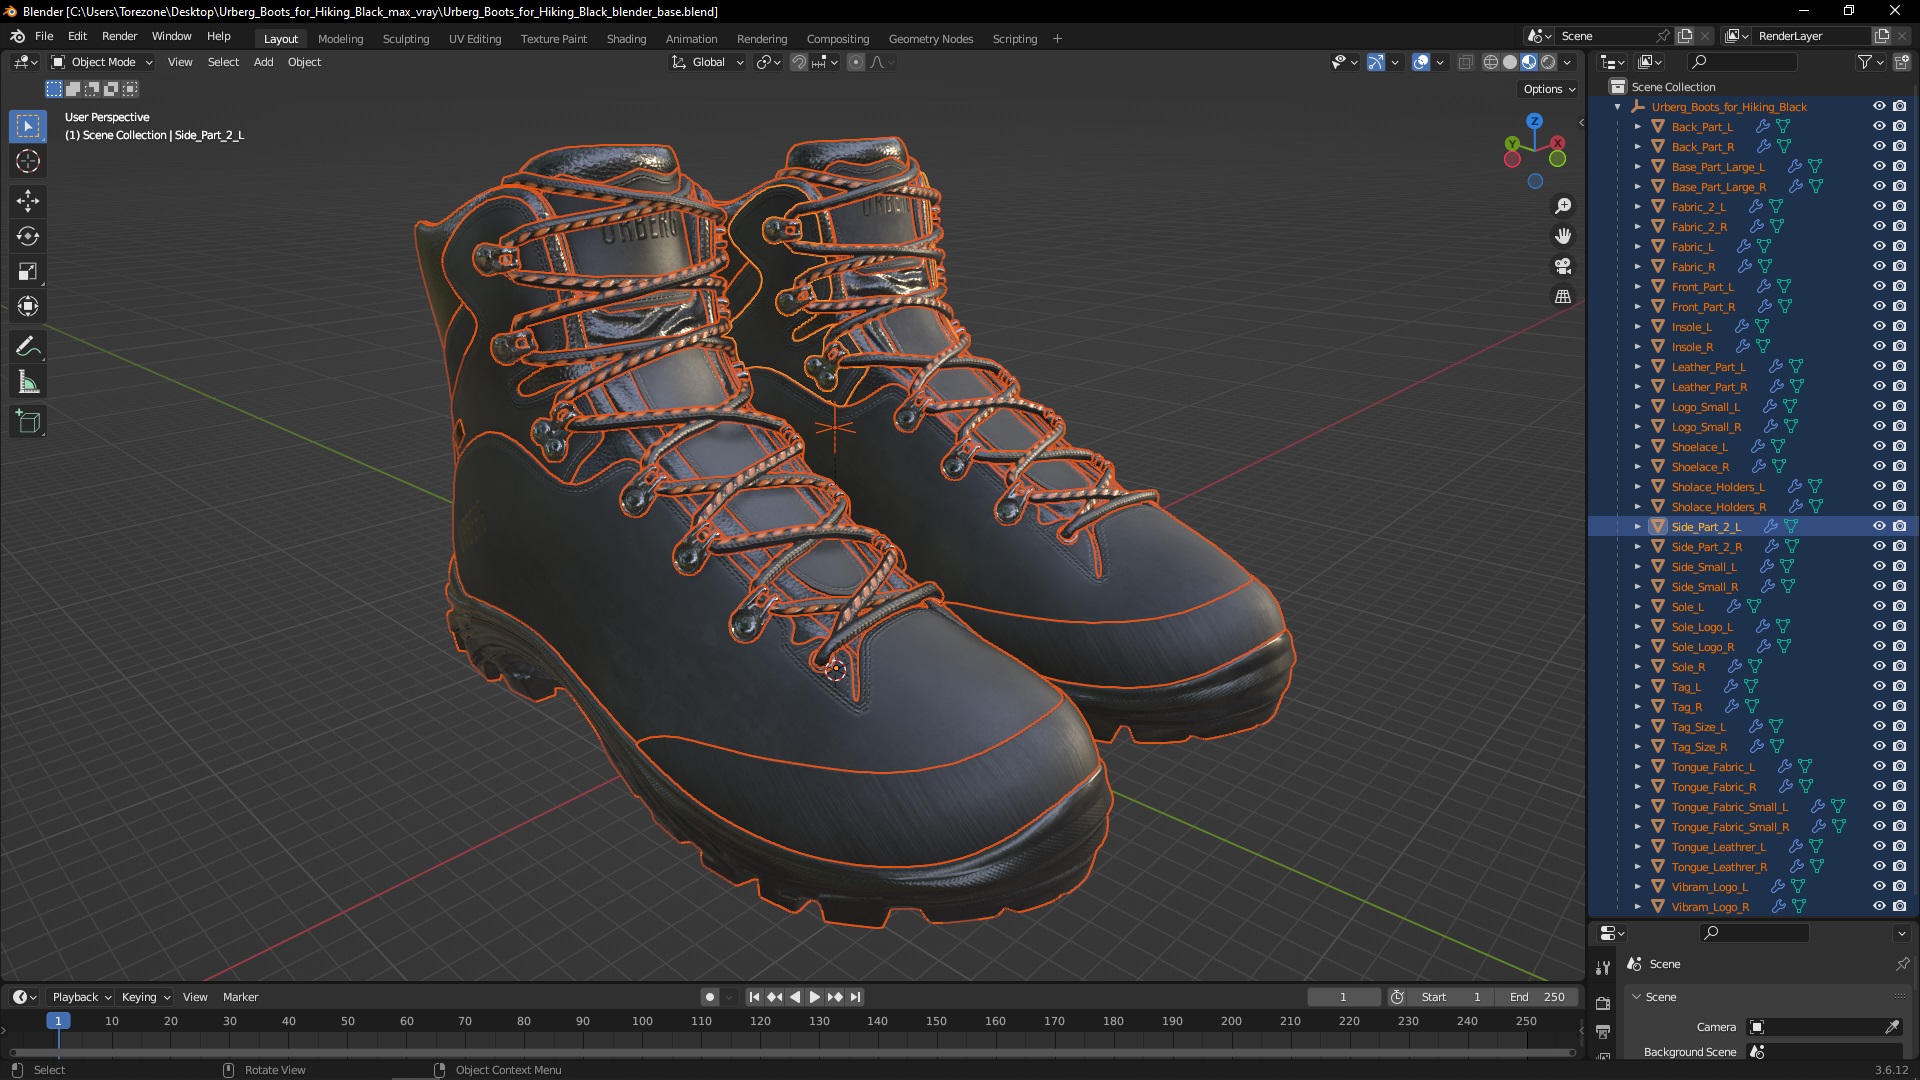Switch orthographic/perspective grid icon
1920x1080 pixels.
[x=1563, y=296]
